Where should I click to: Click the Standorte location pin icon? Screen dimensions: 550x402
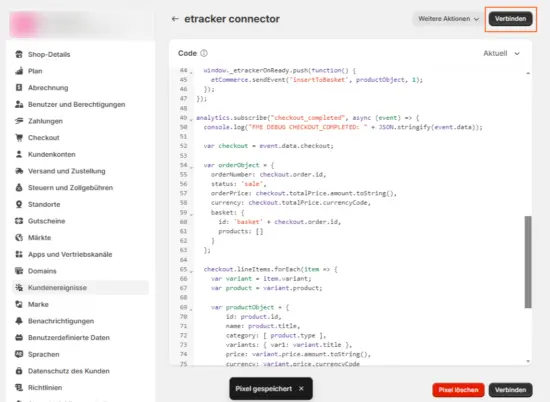[x=19, y=204]
